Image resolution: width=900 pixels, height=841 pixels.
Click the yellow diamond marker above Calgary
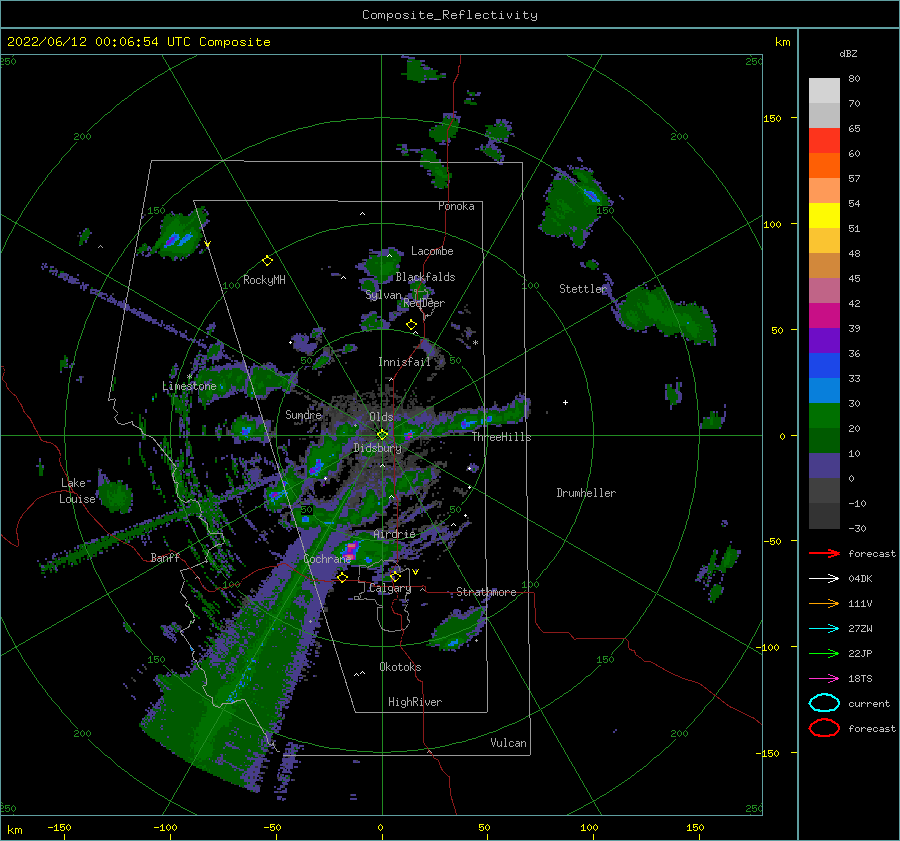coord(395,576)
